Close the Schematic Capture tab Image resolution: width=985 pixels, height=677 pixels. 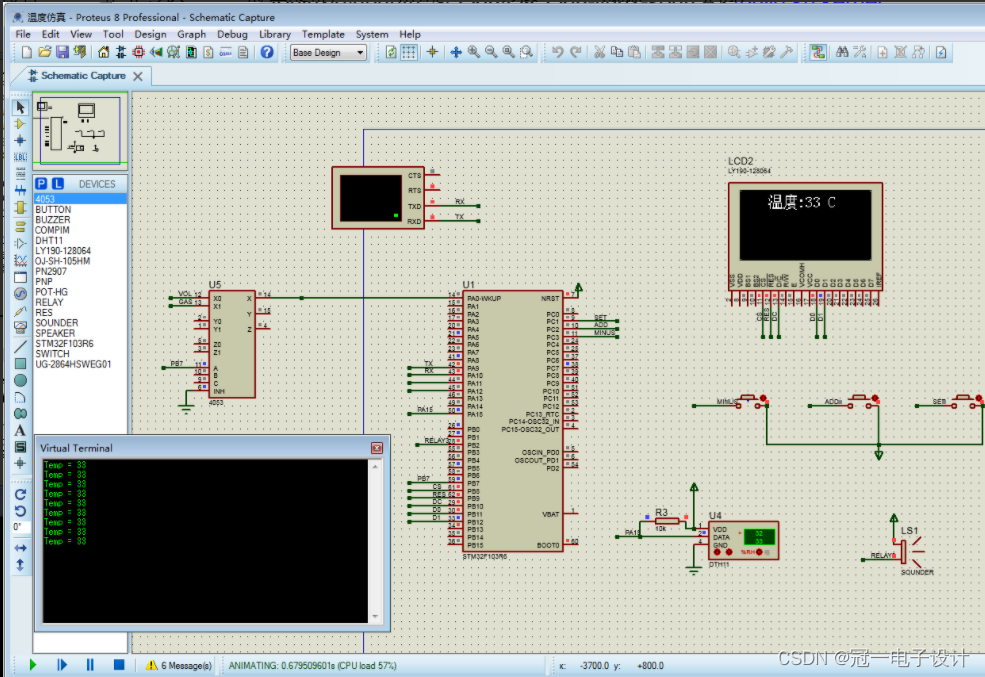(138, 76)
